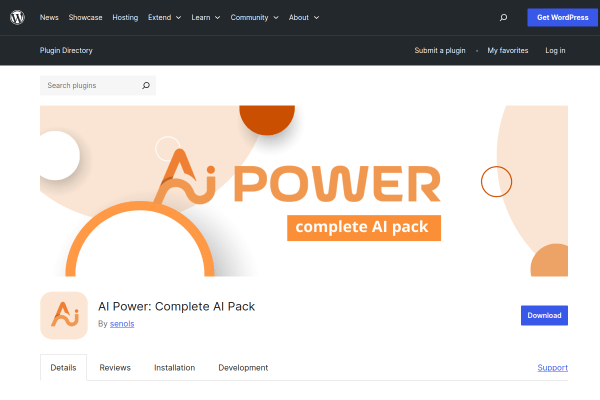Click the search plugins magnifier icon
Screen dimensions: 600x400
pos(146,85)
